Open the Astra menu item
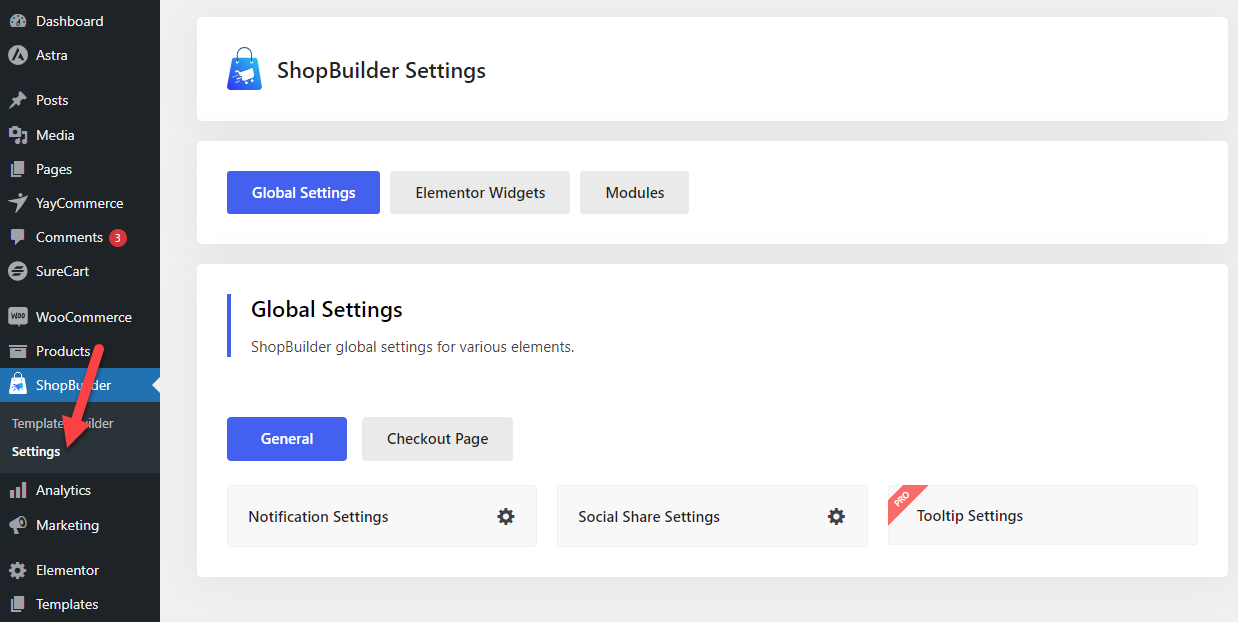This screenshot has width=1238, height=622. tap(80, 55)
